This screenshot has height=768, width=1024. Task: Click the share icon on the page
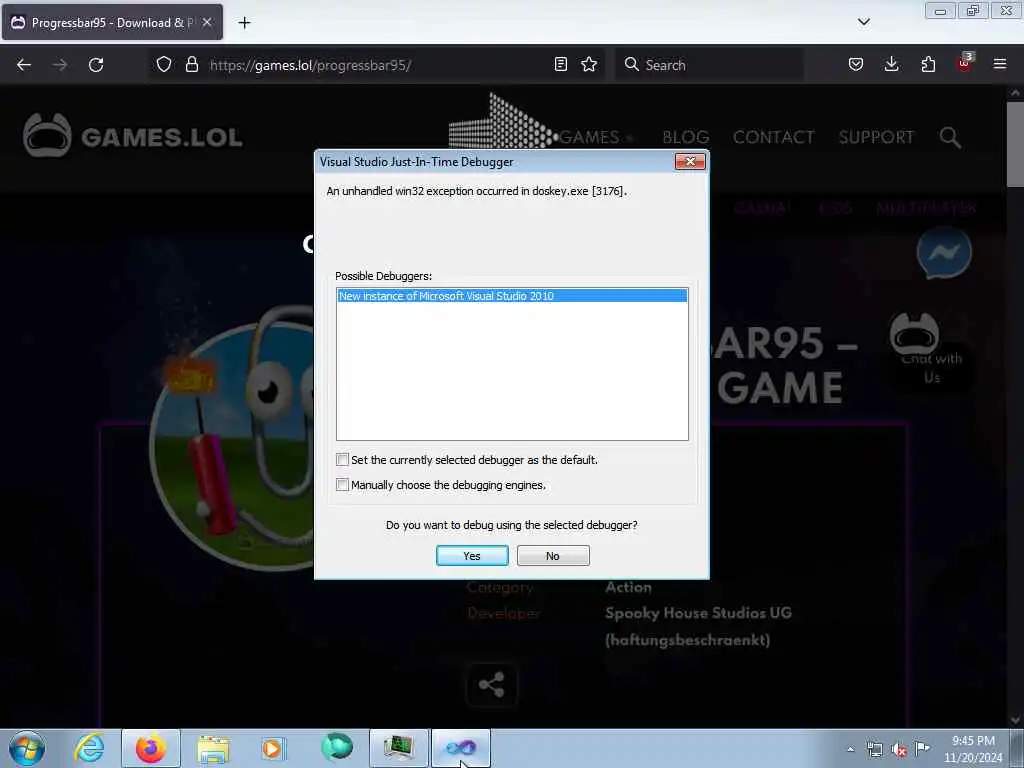pyautogui.click(x=491, y=685)
